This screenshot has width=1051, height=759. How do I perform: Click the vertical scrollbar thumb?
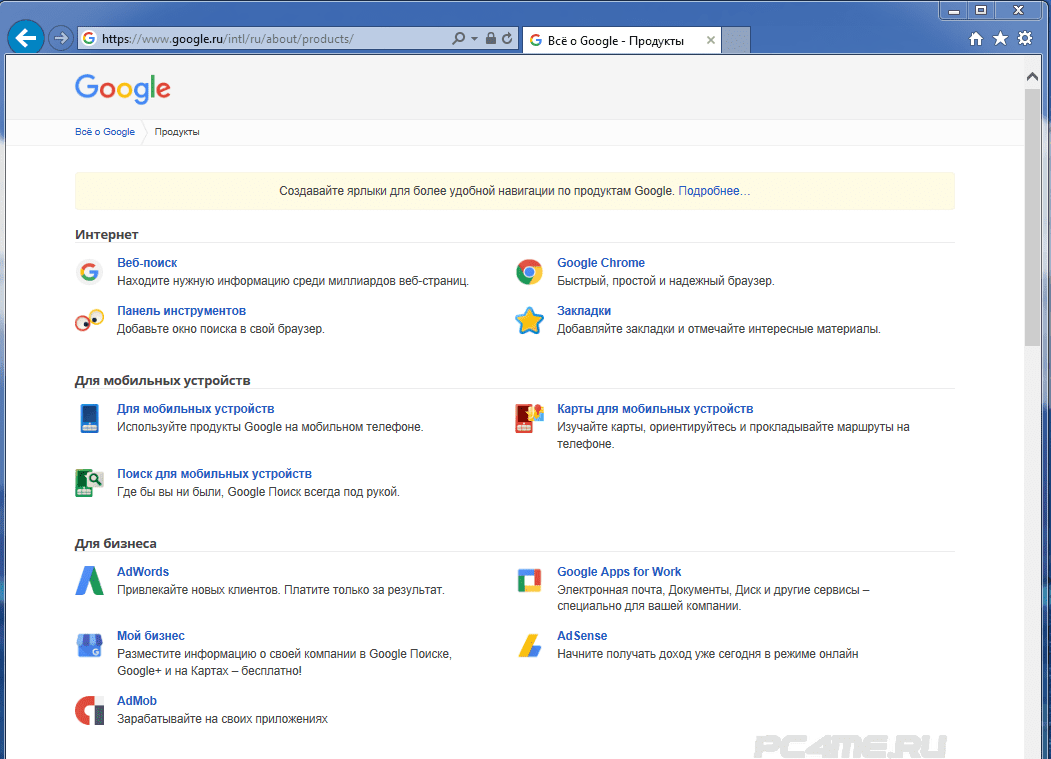[1032, 217]
